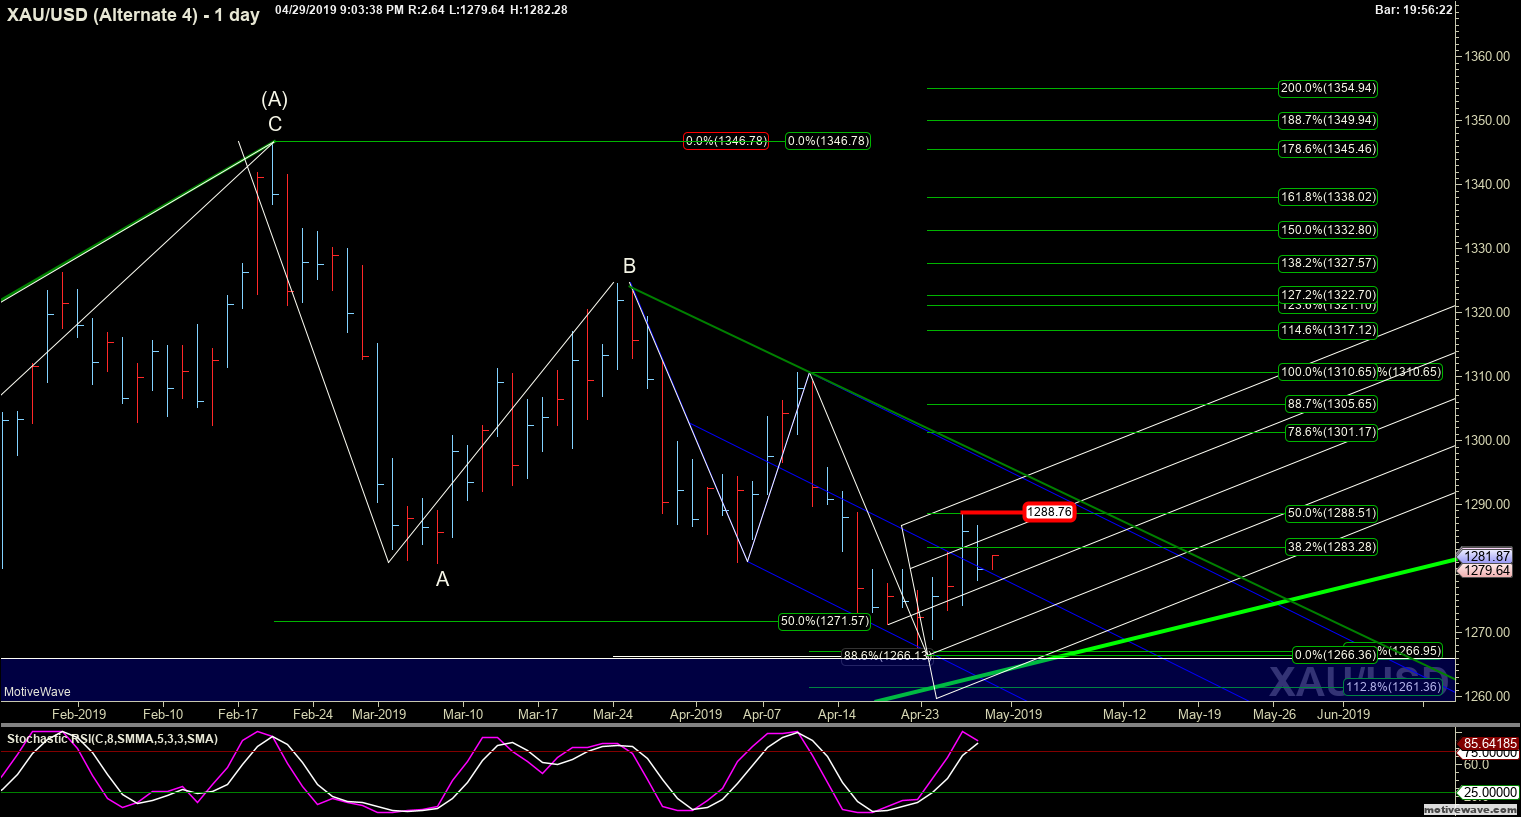1521x817 pixels.
Task: Click the 1300.00 price axis label
Action: coord(1485,440)
